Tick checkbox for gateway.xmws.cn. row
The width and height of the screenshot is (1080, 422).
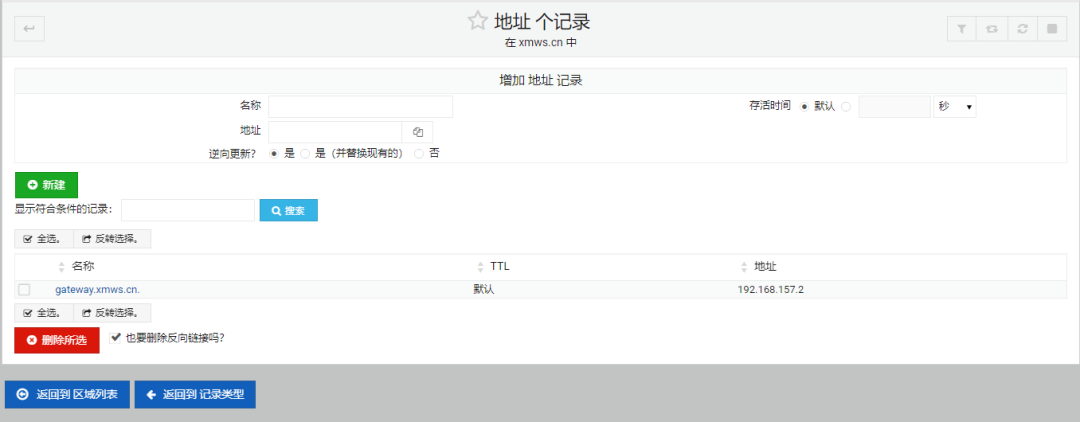[x=24, y=290]
